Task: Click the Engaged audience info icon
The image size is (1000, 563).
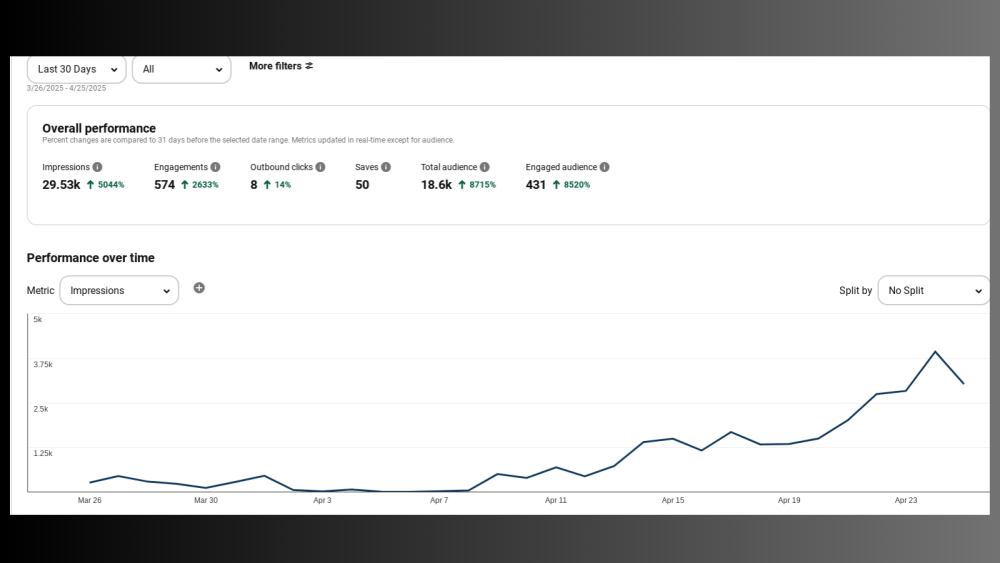Action: [604, 167]
